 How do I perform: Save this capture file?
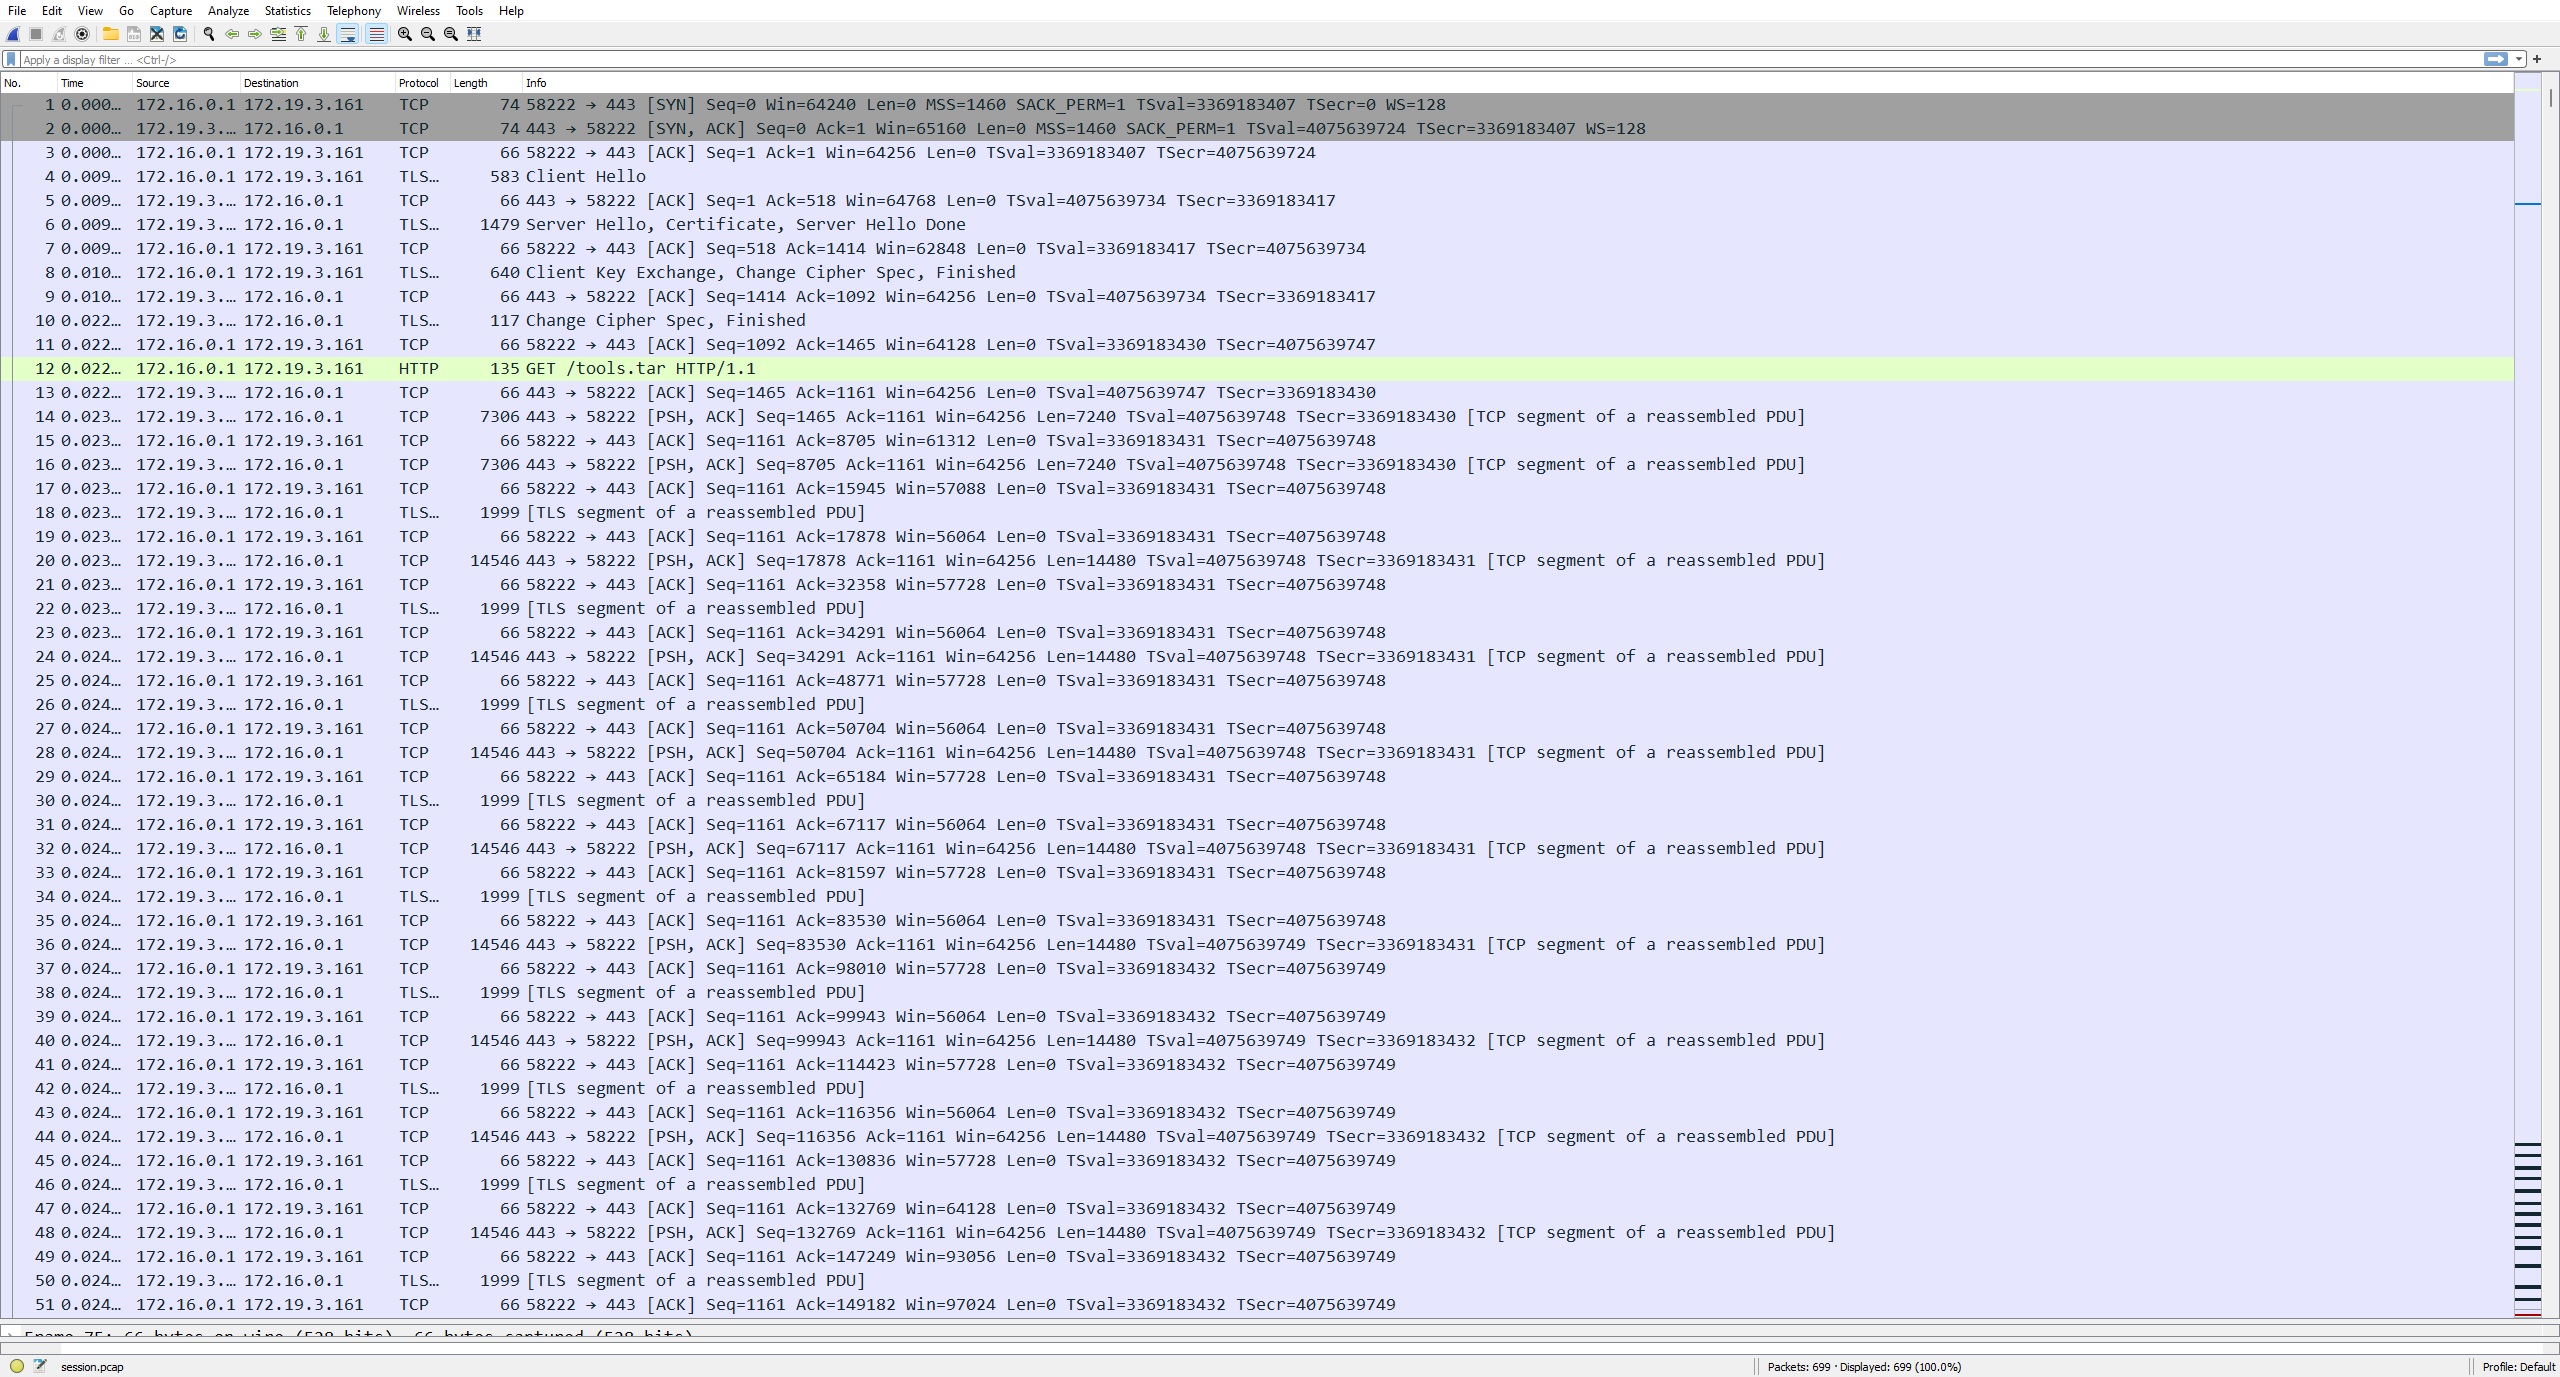click(x=133, y=34)
